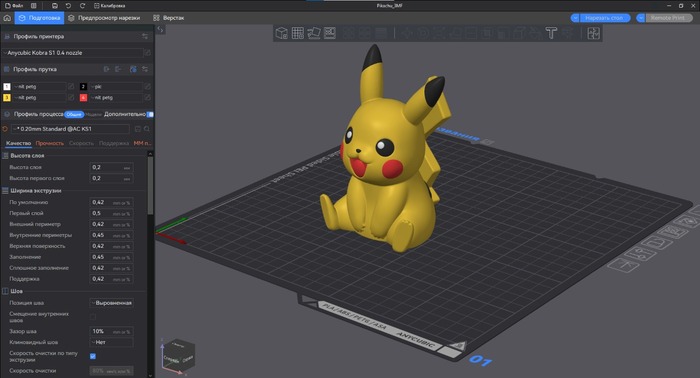Open filament 3 nit petg dropdown

coord(39,97)
